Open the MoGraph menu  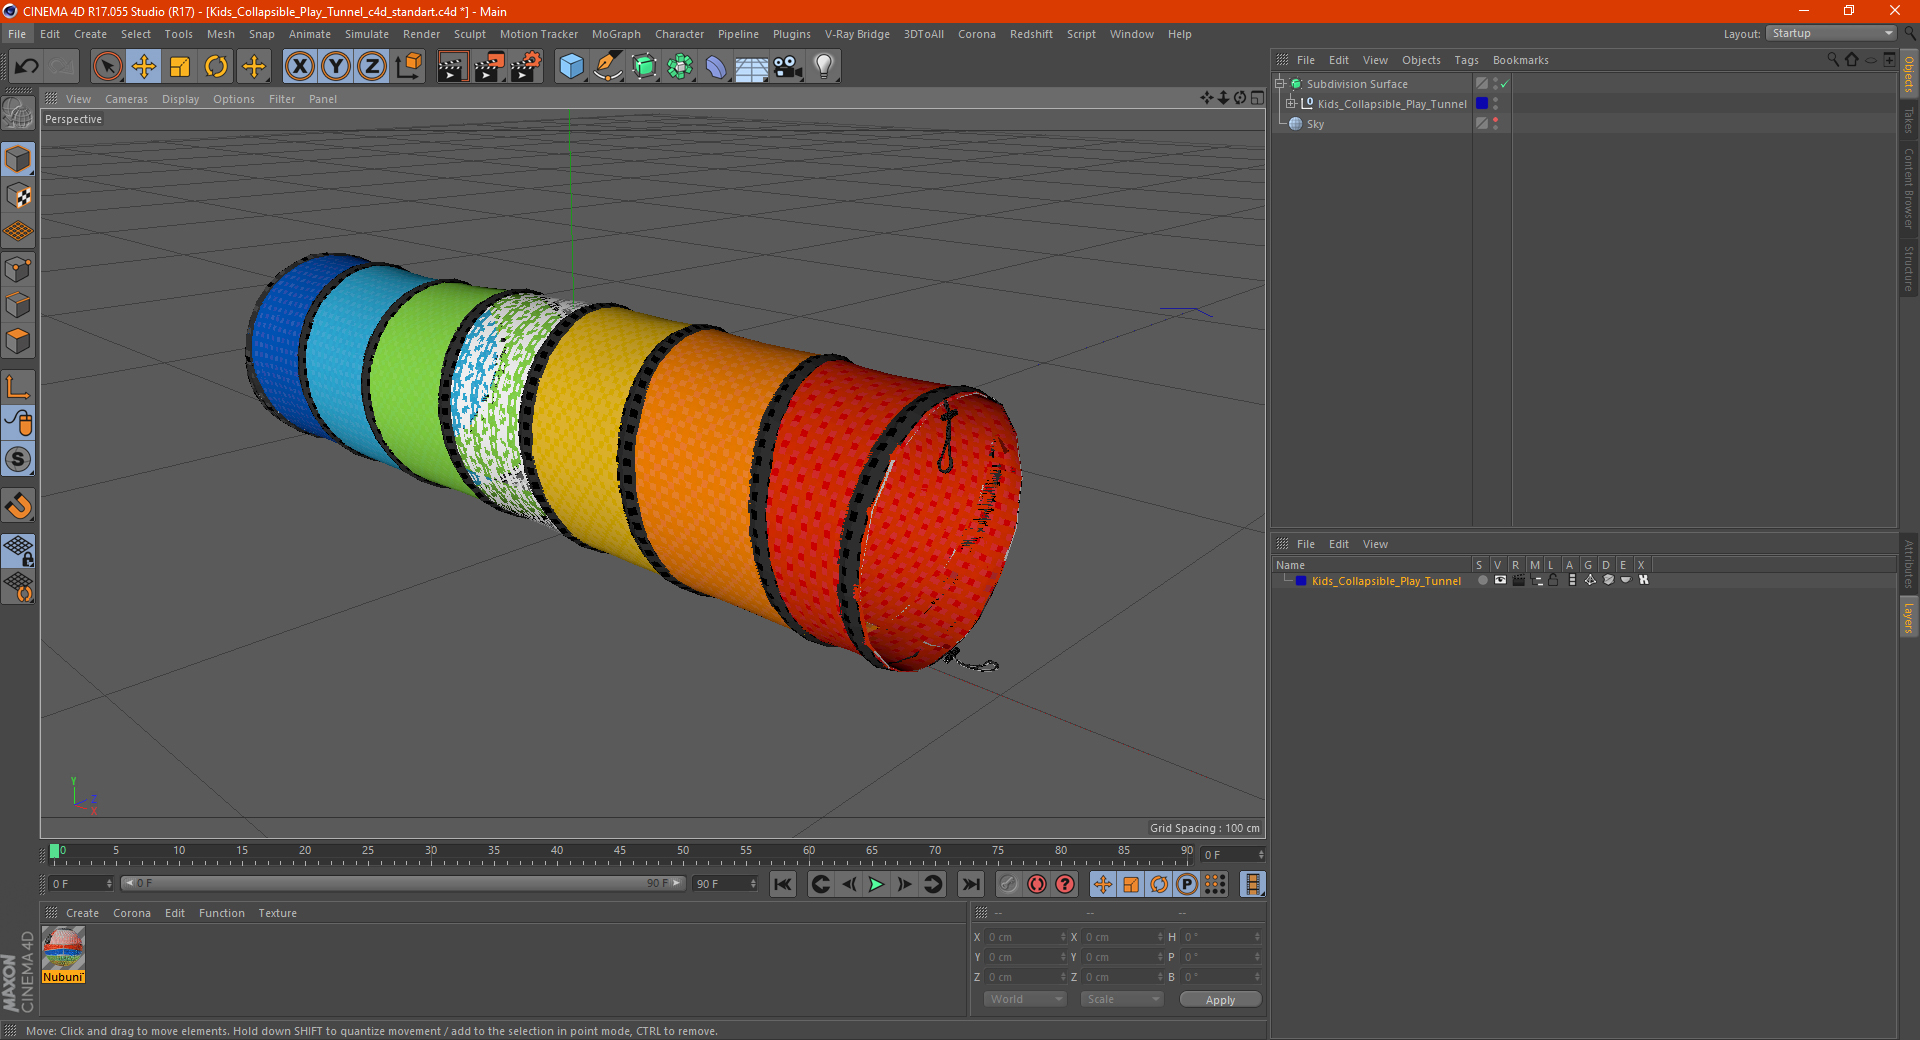pyautogui.click(x=616, y=34)
